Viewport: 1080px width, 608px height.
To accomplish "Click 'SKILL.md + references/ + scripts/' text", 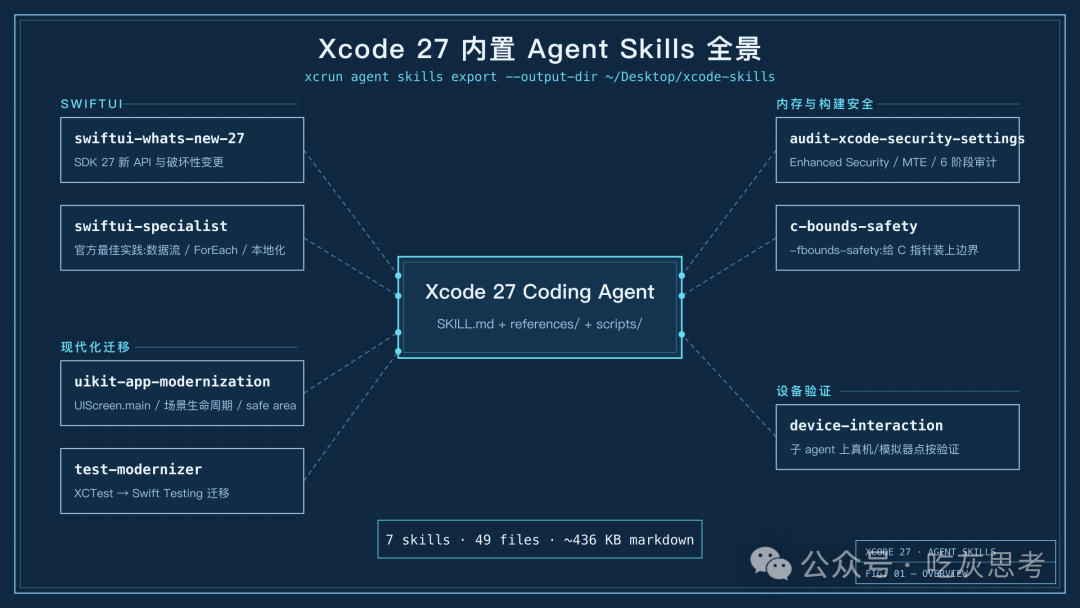I will (539, 324).
